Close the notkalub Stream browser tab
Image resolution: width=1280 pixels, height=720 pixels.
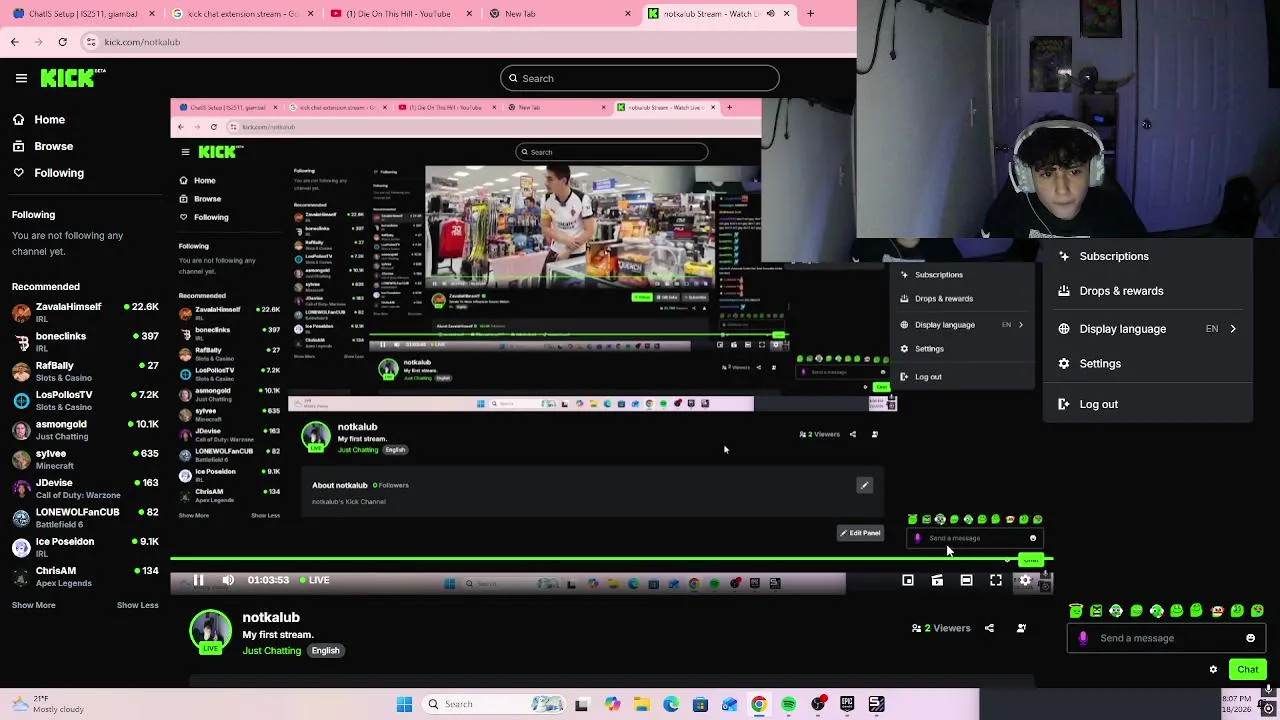click(786, 14)
